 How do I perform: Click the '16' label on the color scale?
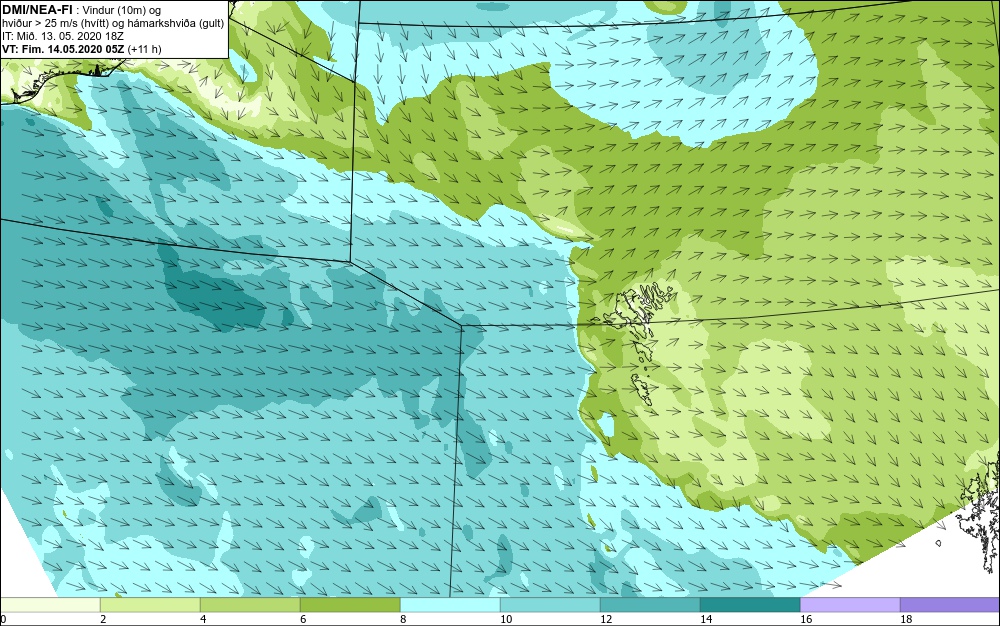806,619
